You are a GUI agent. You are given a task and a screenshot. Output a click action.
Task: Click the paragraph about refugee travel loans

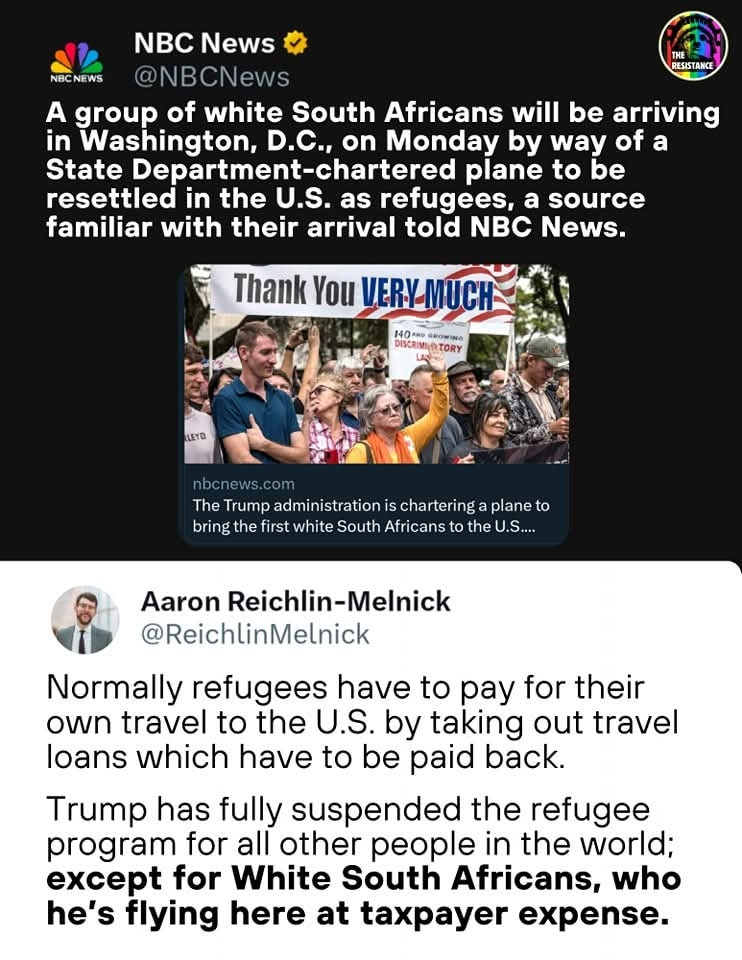tap(362, 722)
